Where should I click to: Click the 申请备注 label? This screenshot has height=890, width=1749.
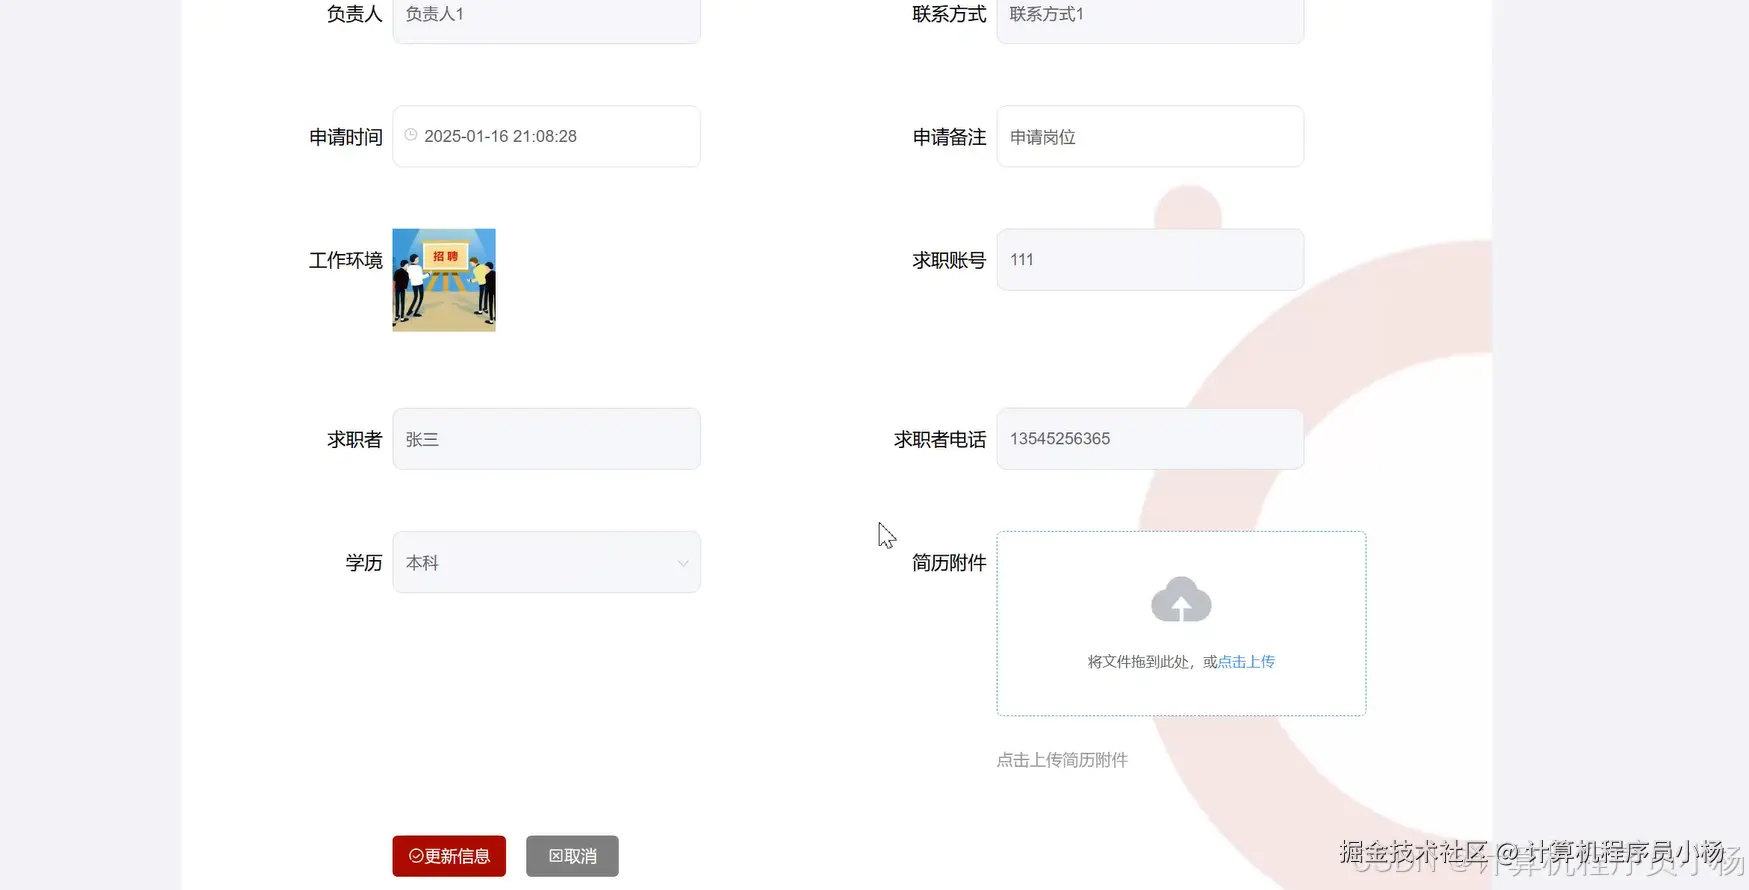(949, 137)
